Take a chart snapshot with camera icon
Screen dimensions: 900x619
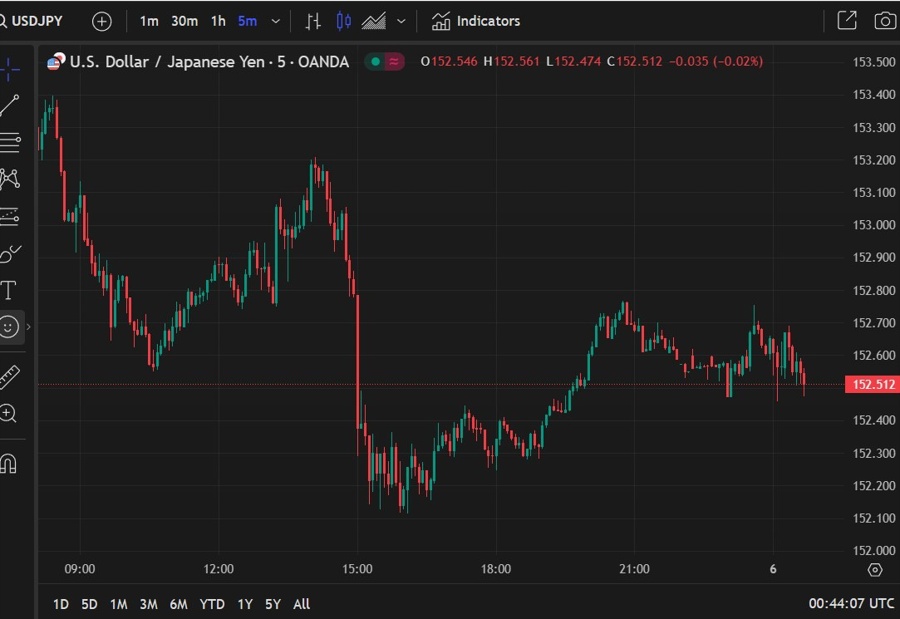pyautogui.click(x=885, y=21)
